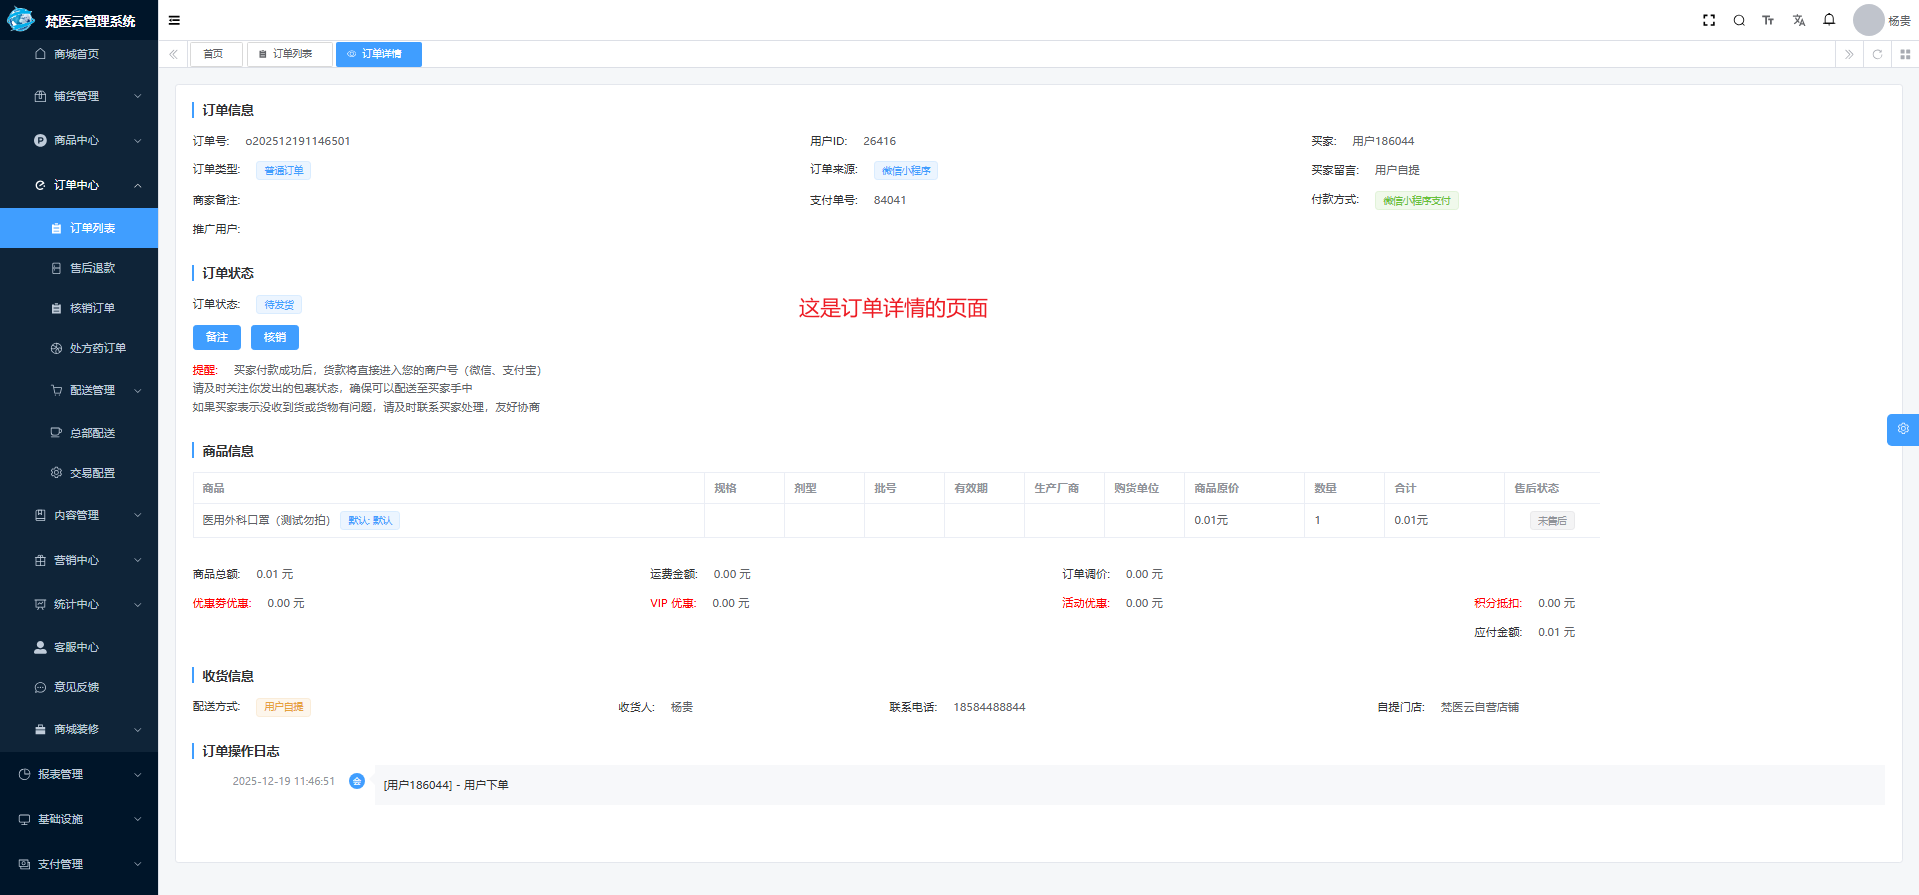Open 核销订单 sidebar item
Screen dimensions: 1919x895
pos(79,308)
